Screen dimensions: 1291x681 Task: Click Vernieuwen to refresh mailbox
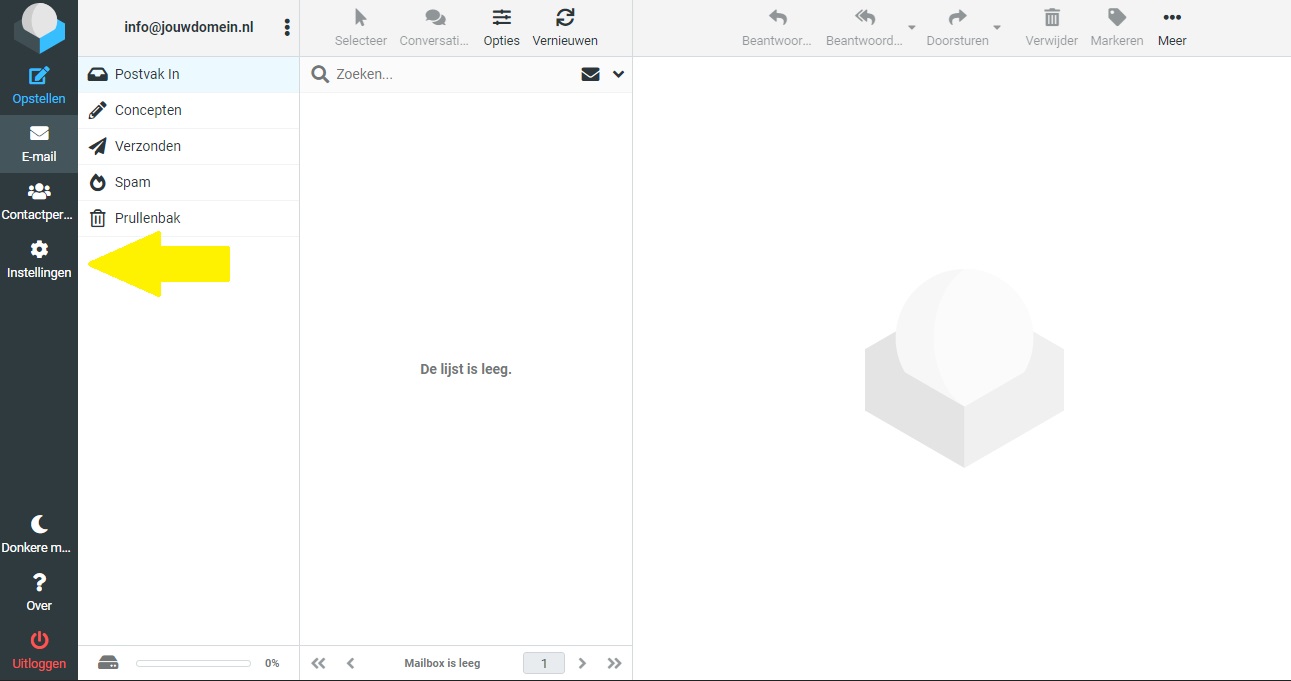pos(565,28)
